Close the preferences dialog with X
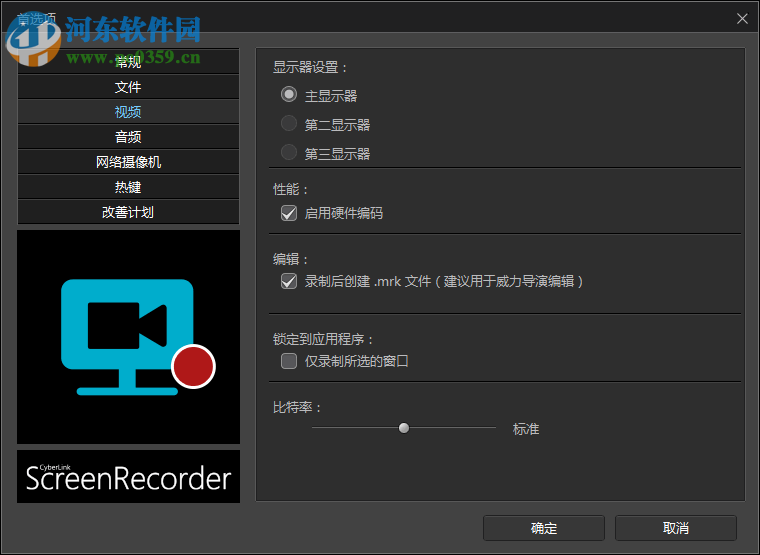This screenshot has width=760, height=555. click(742, 19)
